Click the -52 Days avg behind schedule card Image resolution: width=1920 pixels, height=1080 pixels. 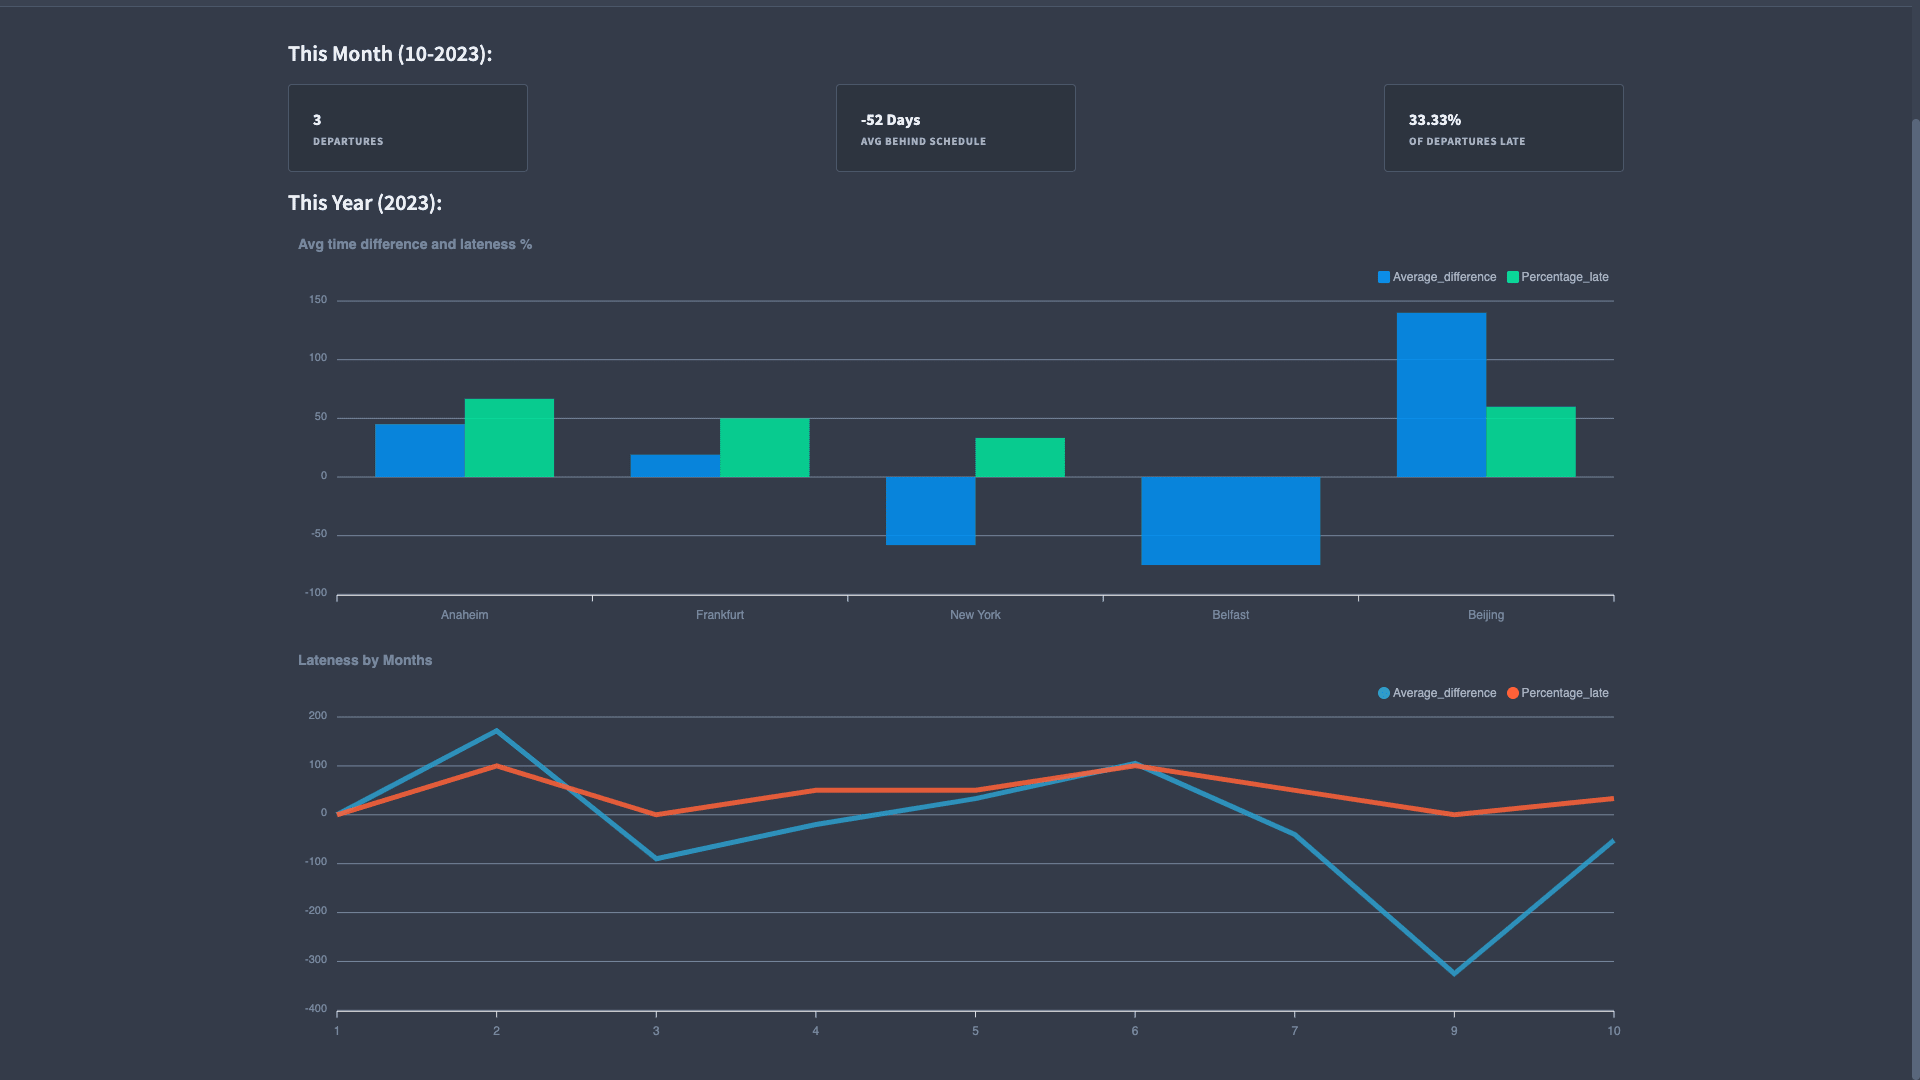(x=956, y=128)
